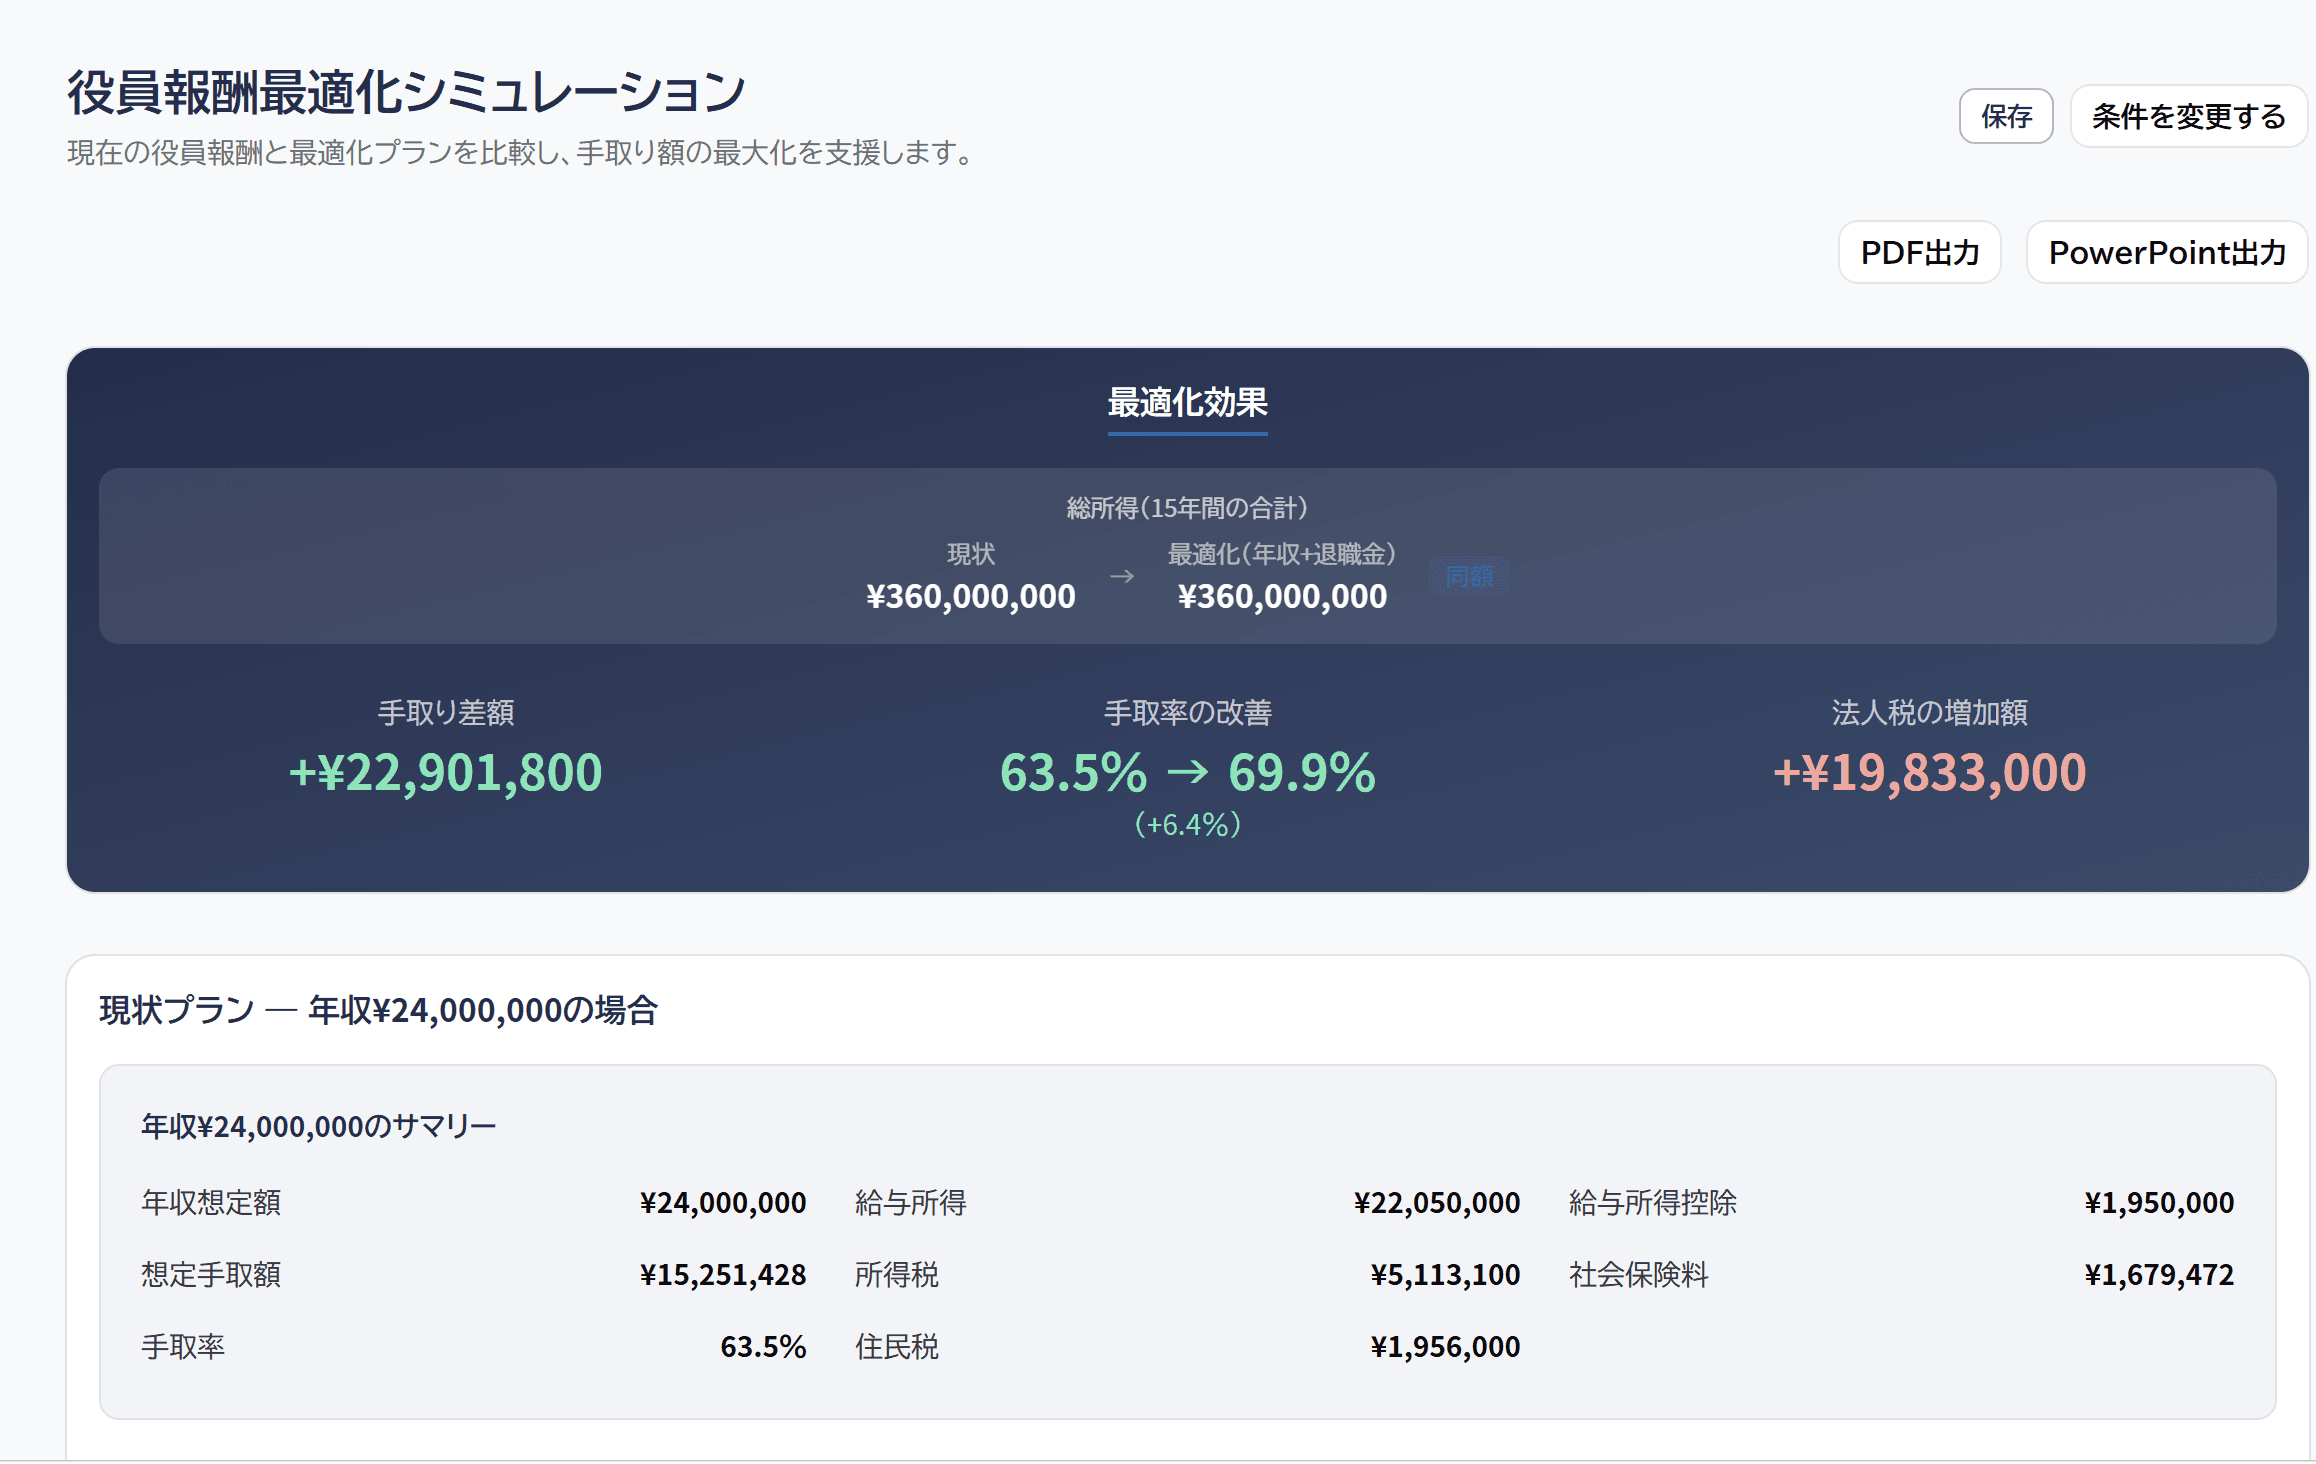Click the 手取率の改善 label

coord(1187,713)
